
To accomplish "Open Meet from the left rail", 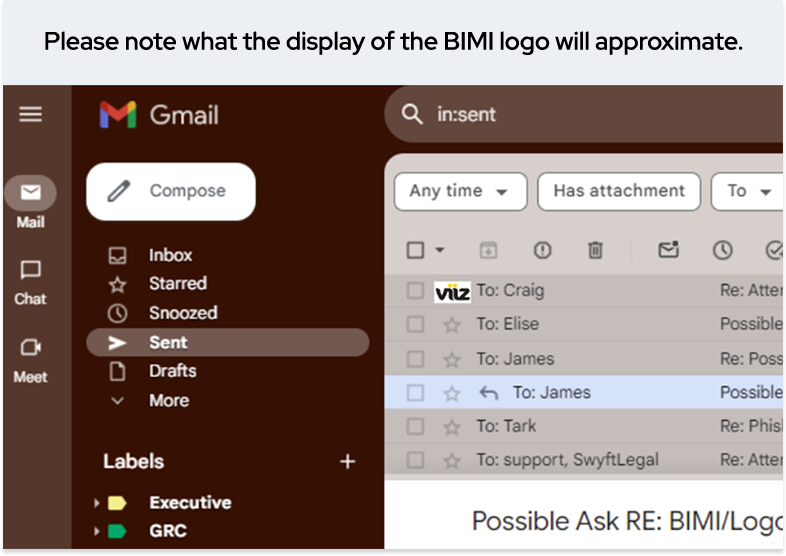I will [x=31, y=350].
